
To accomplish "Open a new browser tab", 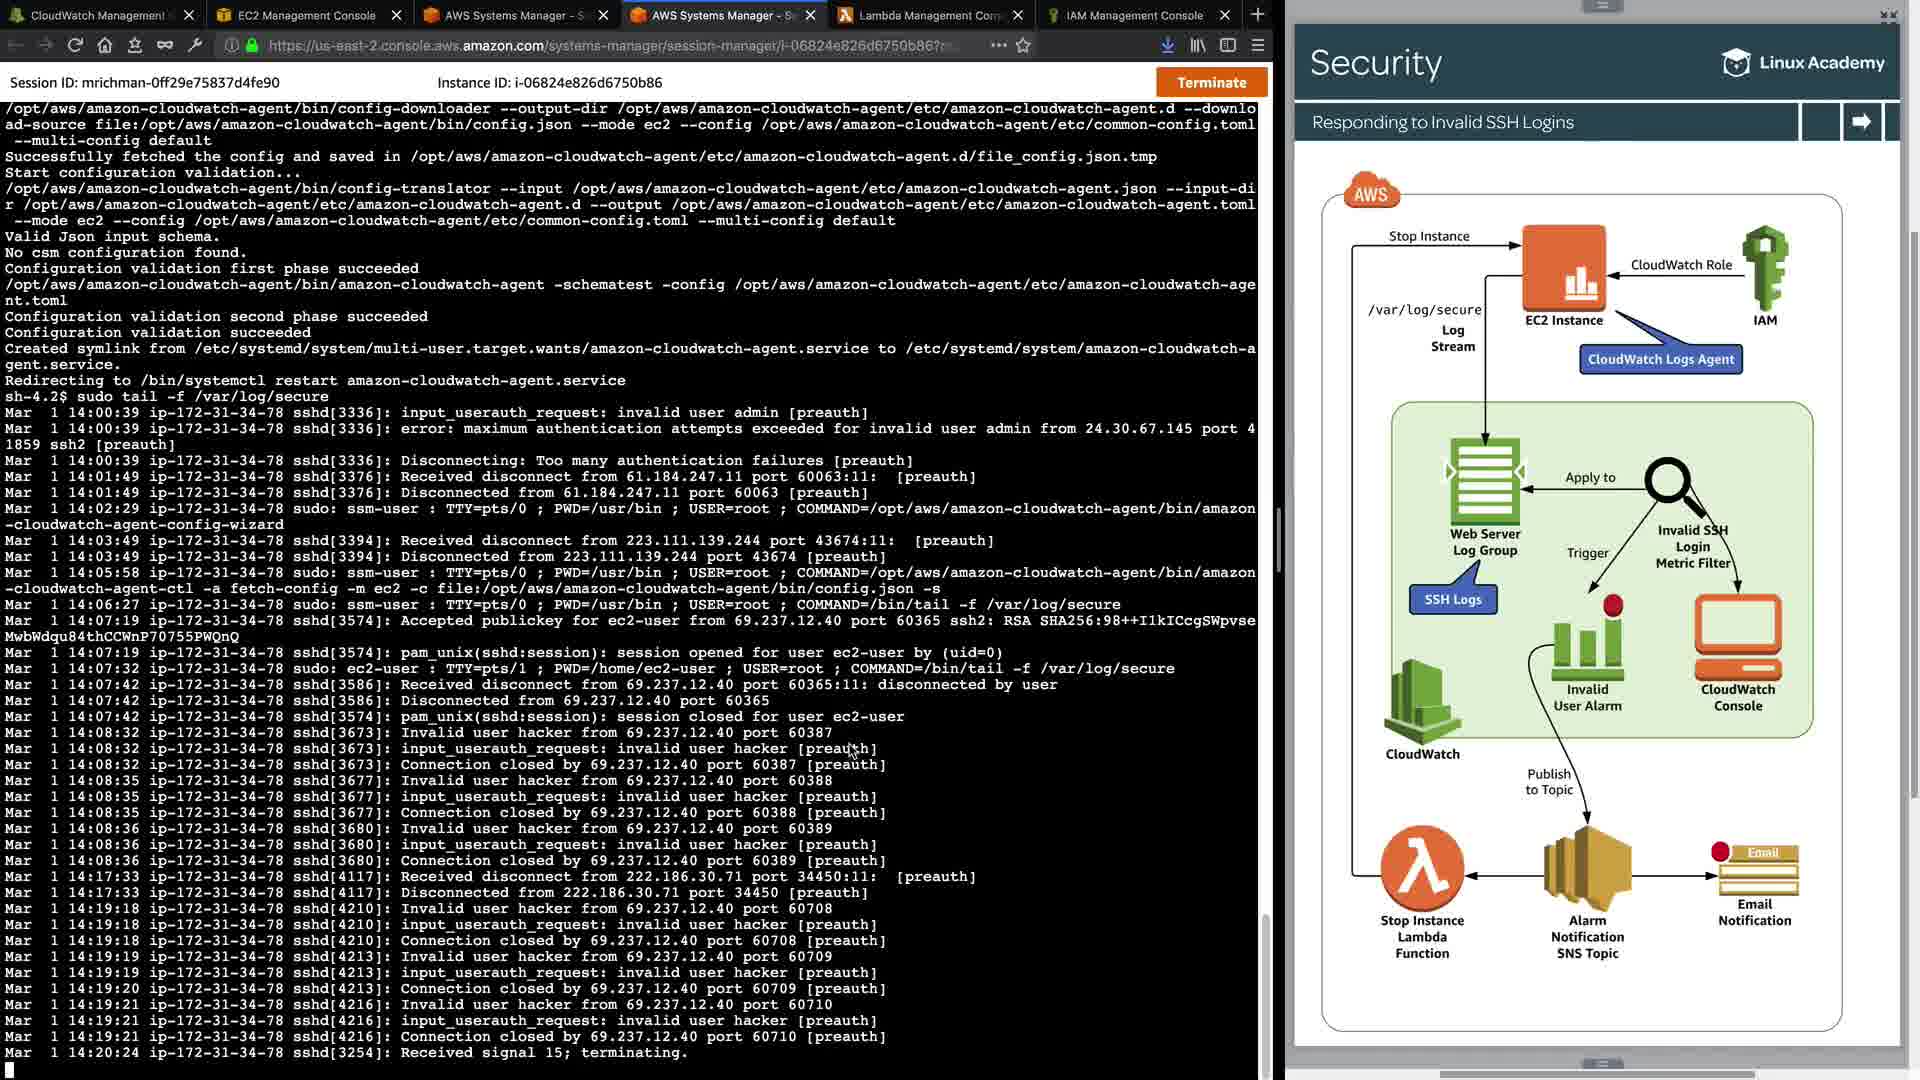I will tap(1257, 15).
